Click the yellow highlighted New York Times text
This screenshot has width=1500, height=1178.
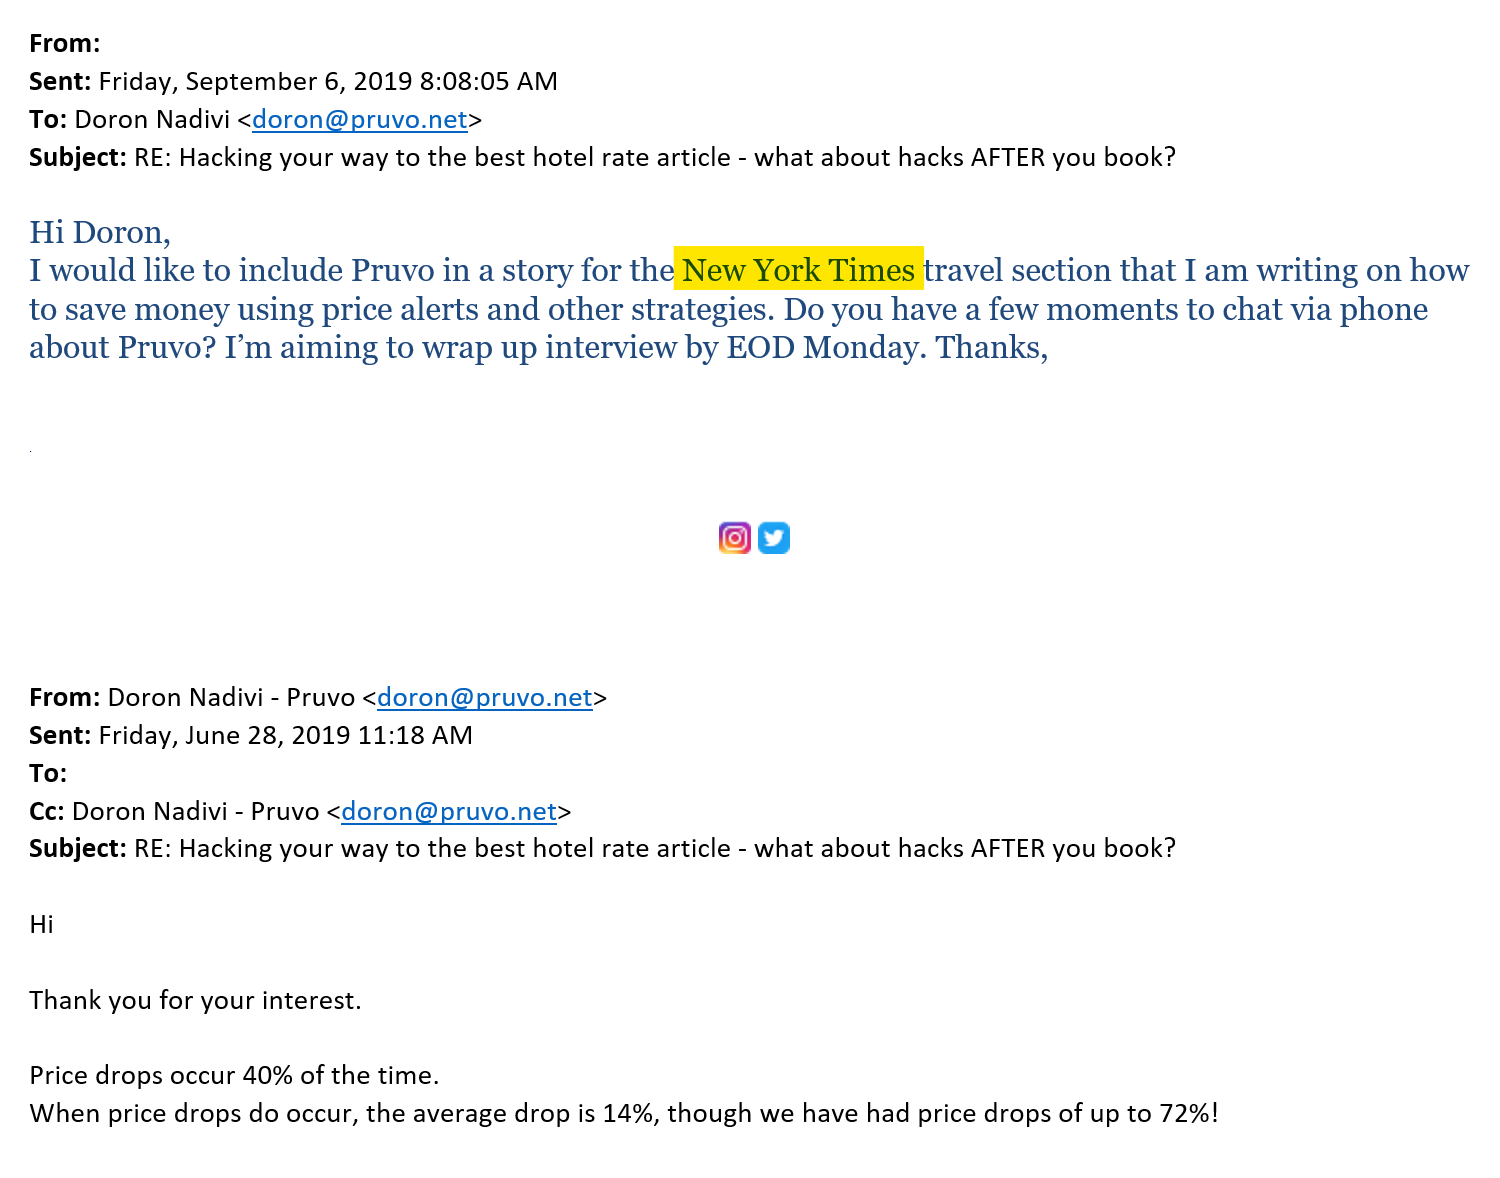pos(798,270)
